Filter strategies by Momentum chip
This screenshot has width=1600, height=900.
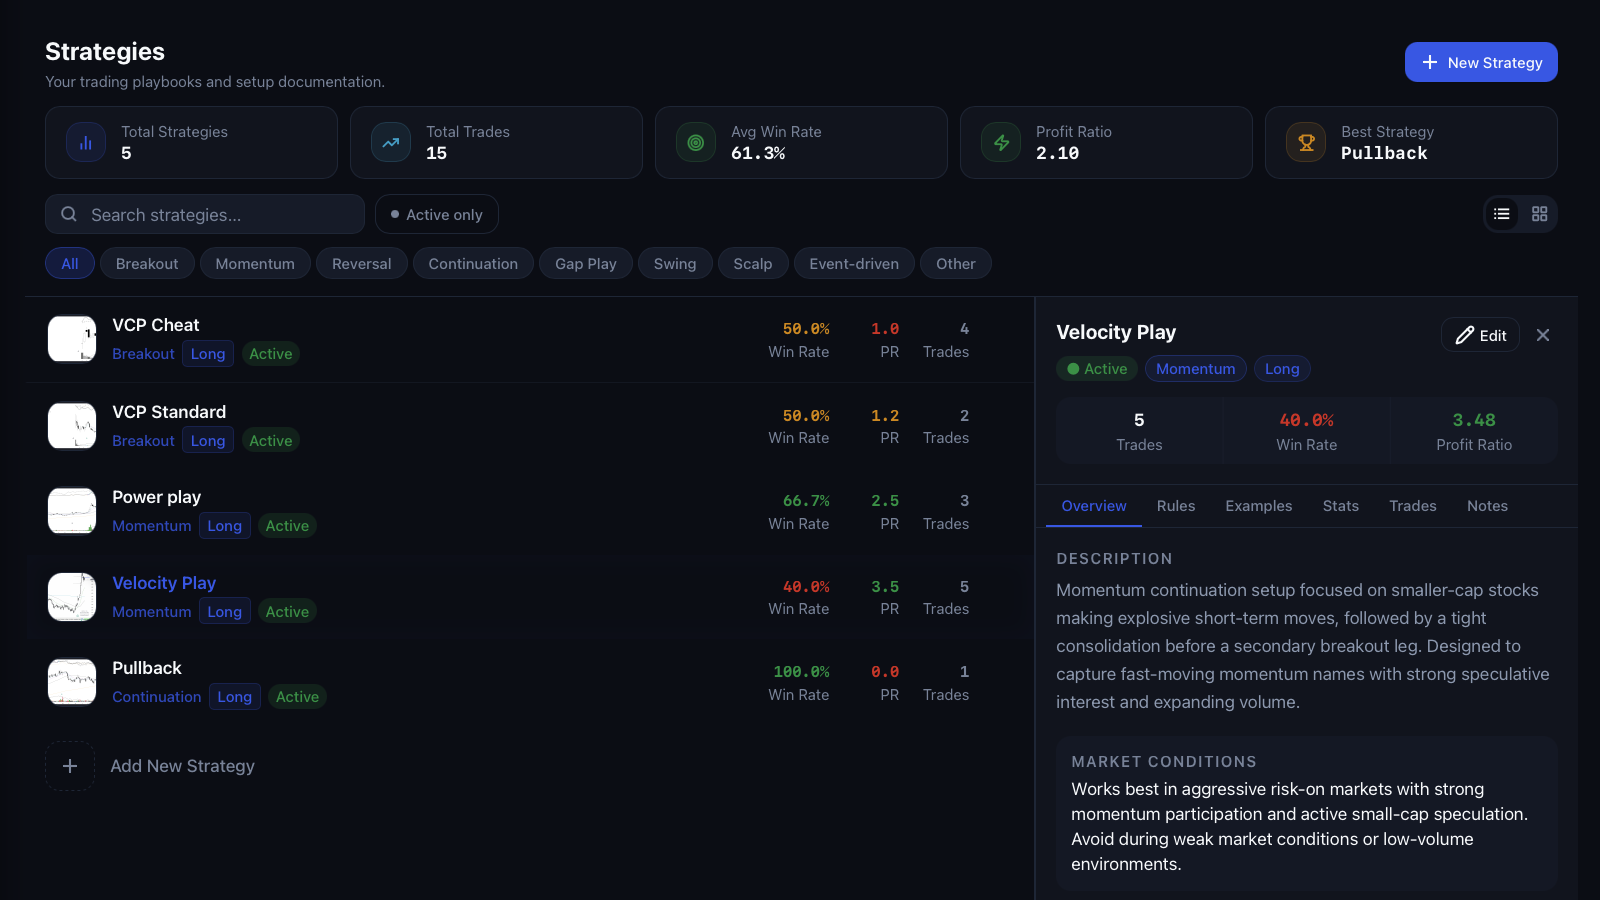click(255, 264)
